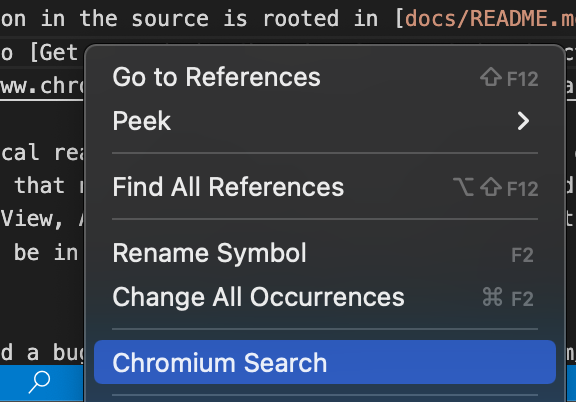Place cursor on the word "rooted" in editor
576x402 pixels.
[301, 18]
